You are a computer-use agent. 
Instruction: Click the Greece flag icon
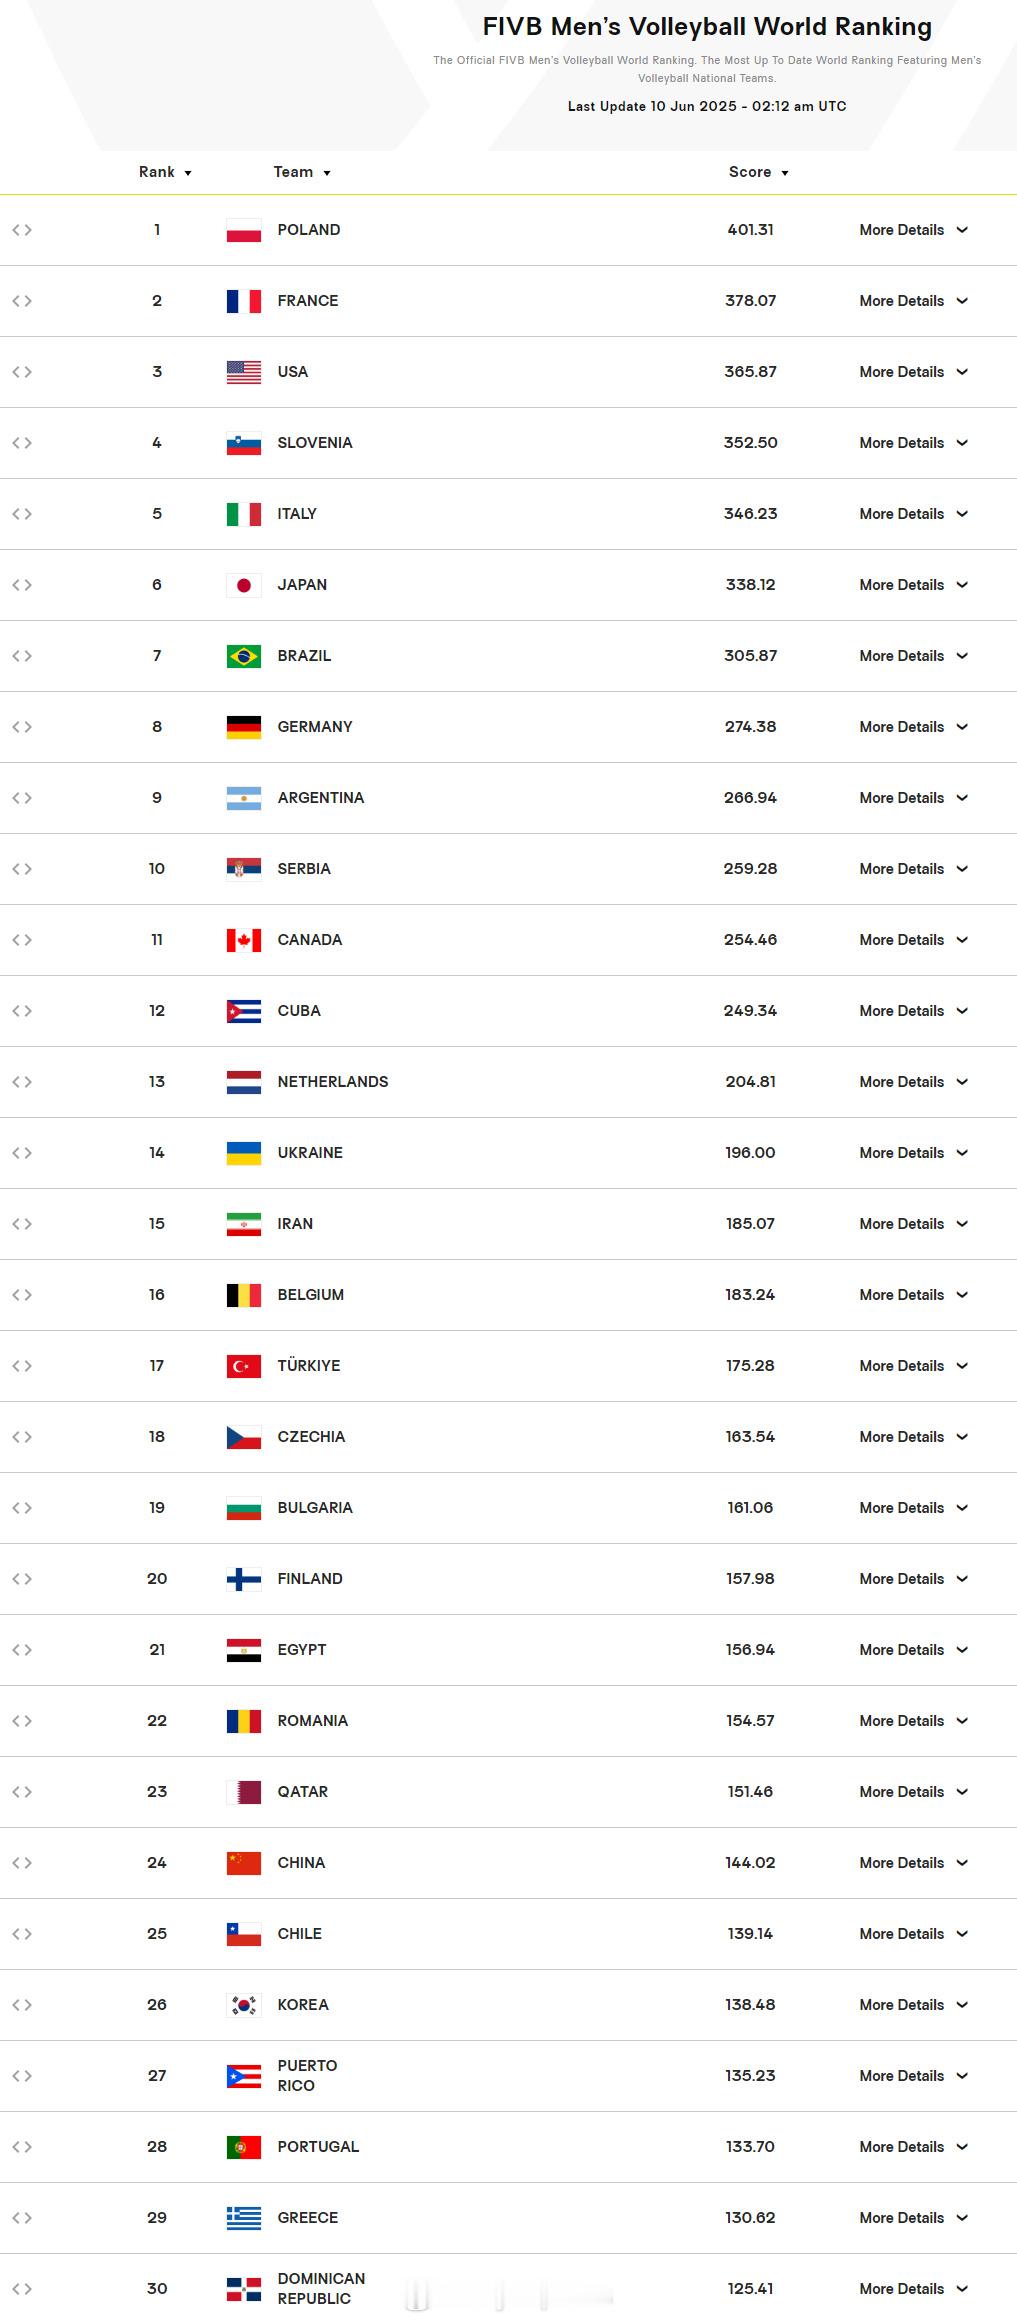tap(244, 2218)
